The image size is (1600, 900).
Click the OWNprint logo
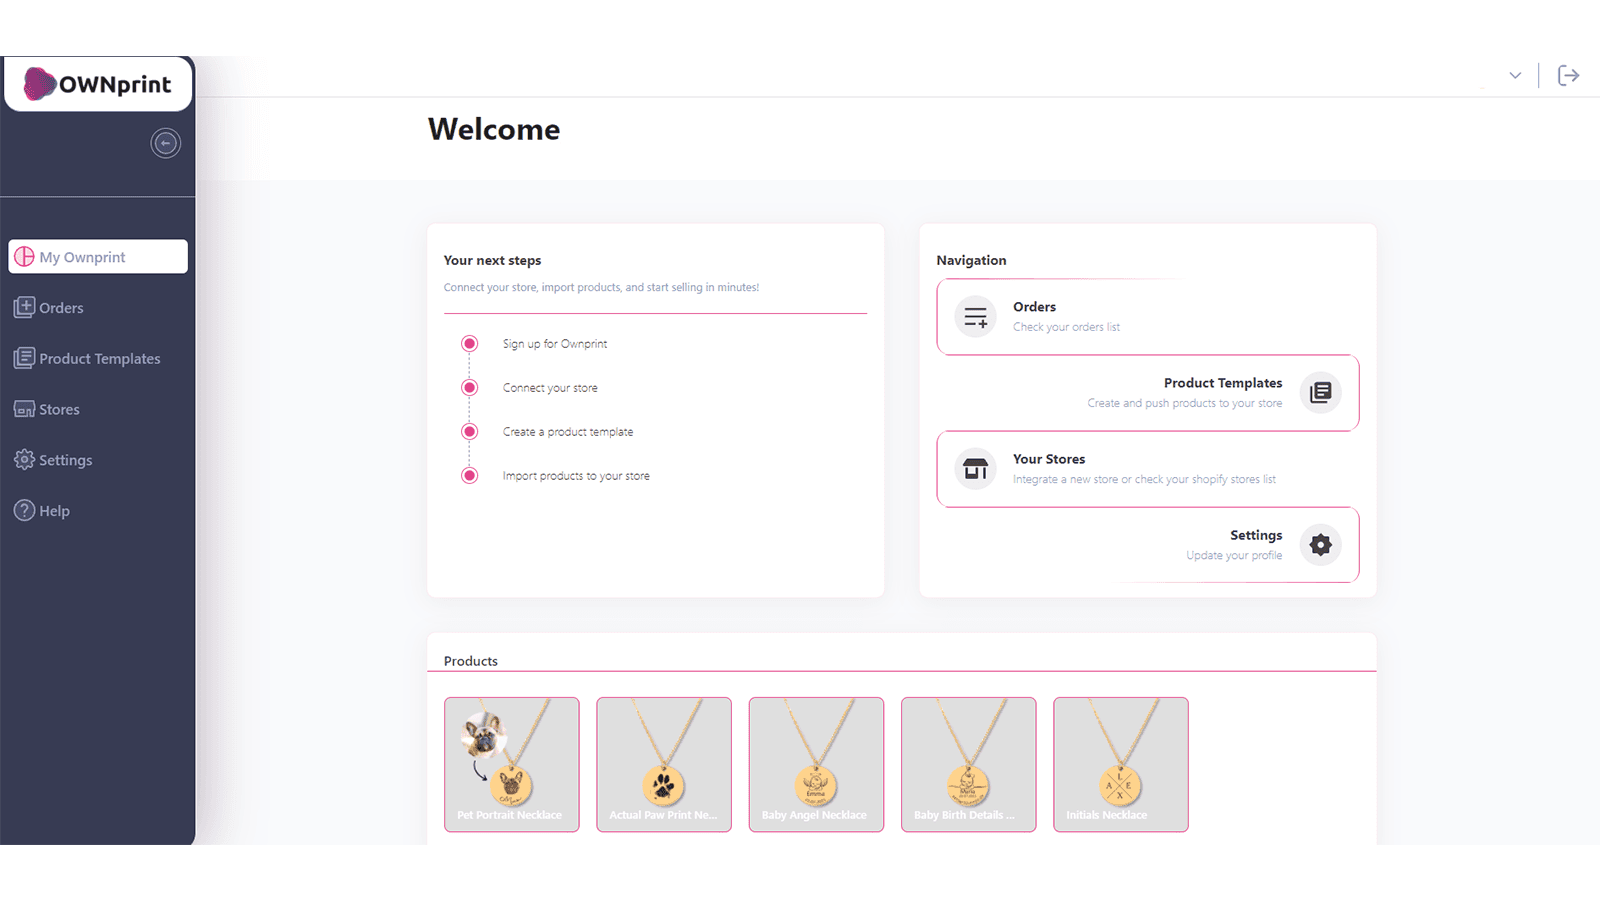click(x=98, y=84)
